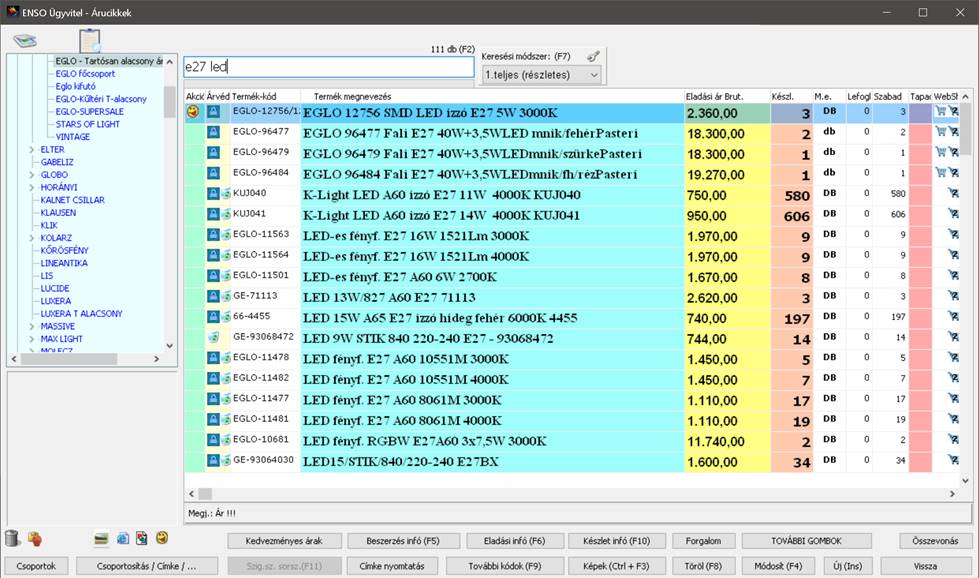
Task: Expand the MAX LIGHT tree node
Action: tap(32, 339)
